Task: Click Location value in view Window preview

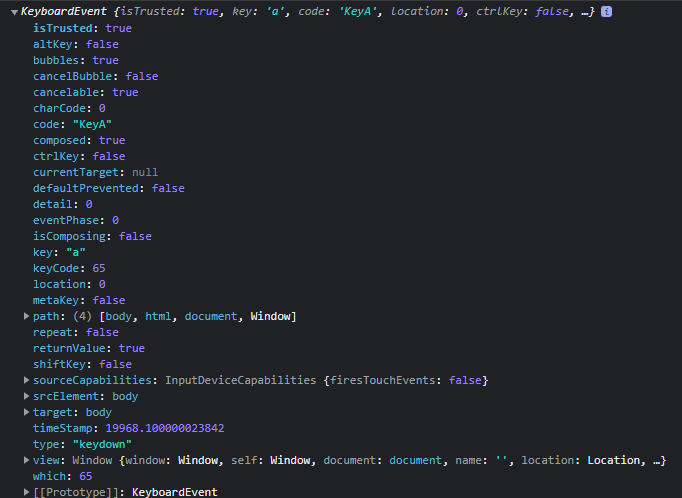Action: coord(613,460)
